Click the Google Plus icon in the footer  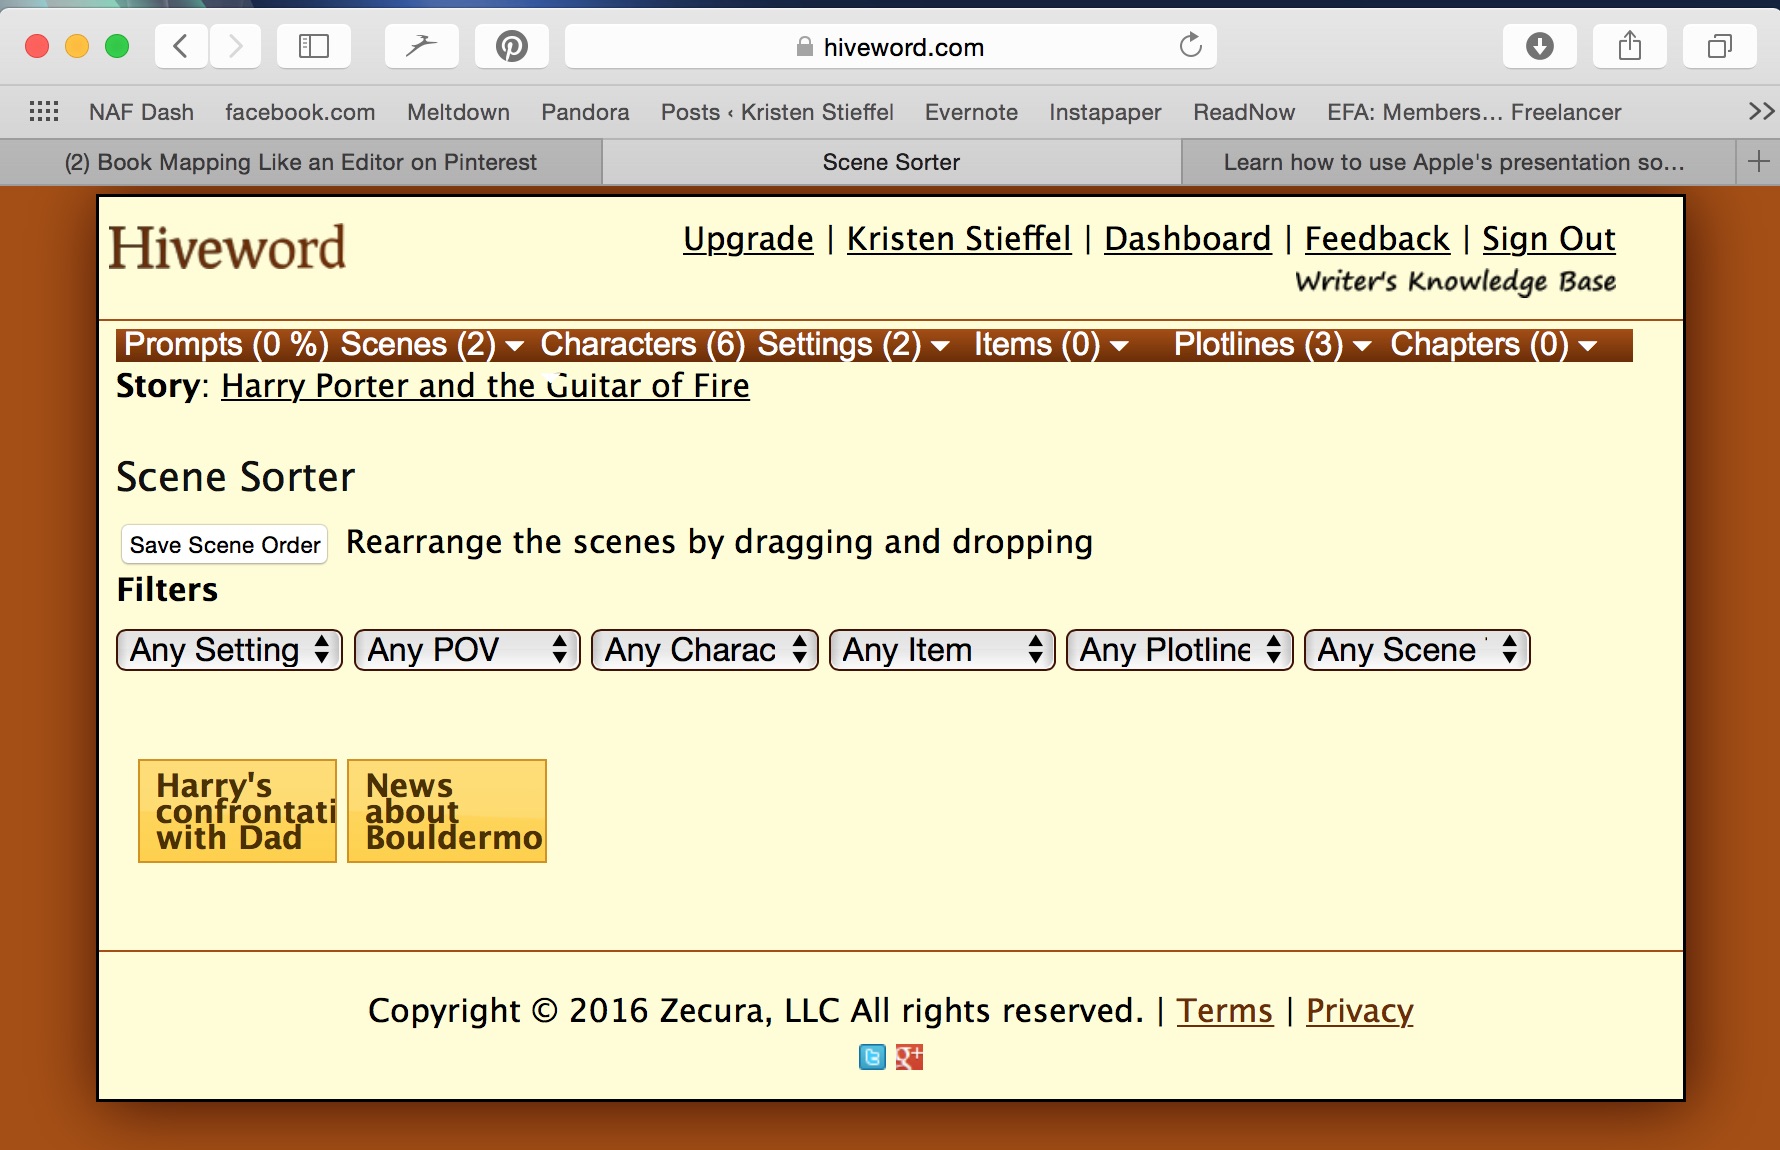[x=909, y=1057]
